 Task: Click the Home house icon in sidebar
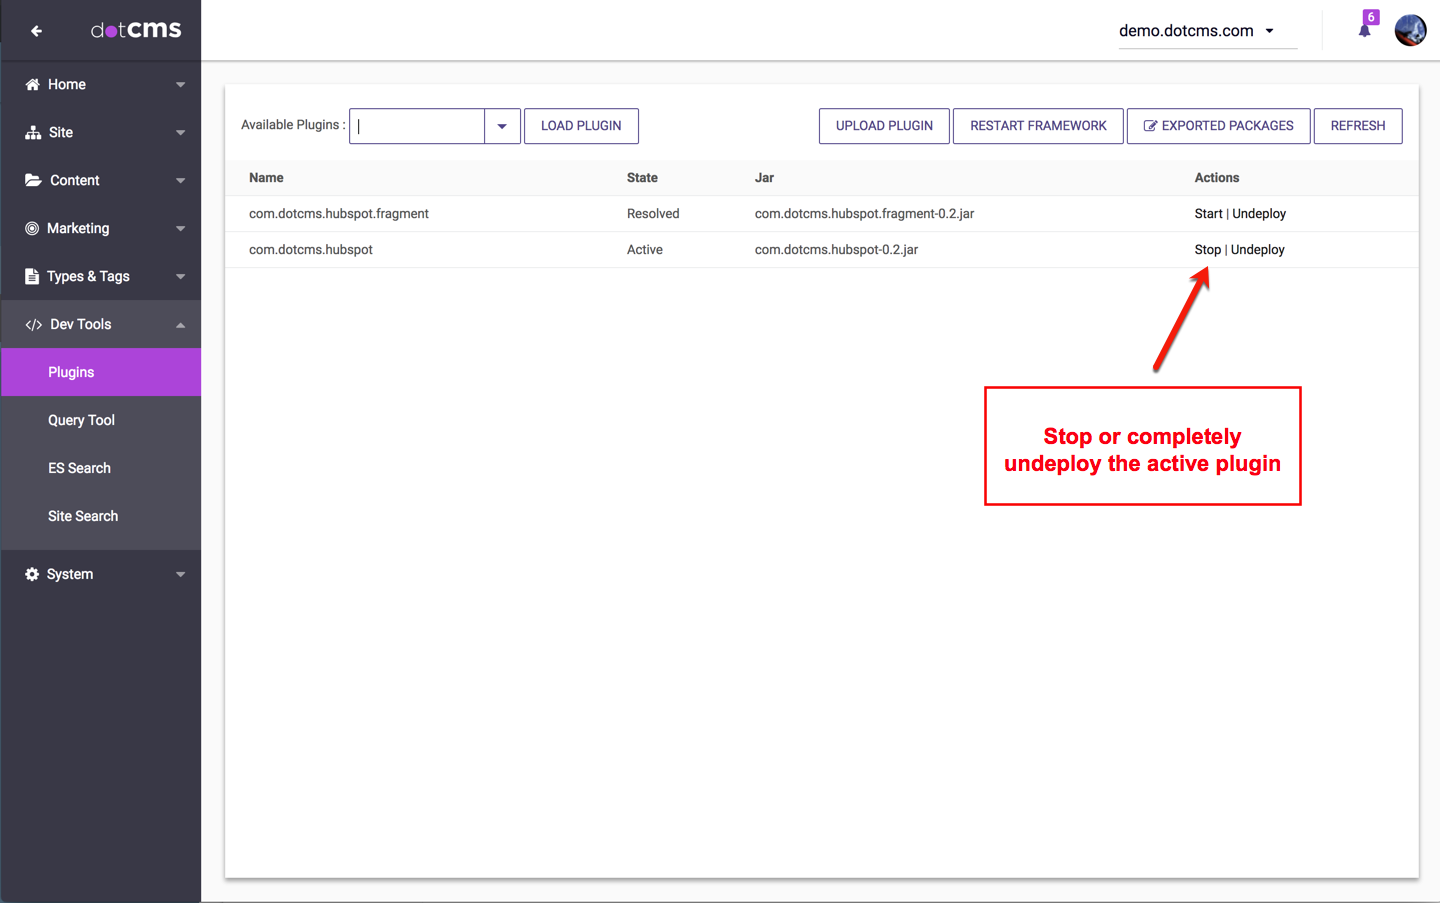(33, 85)
